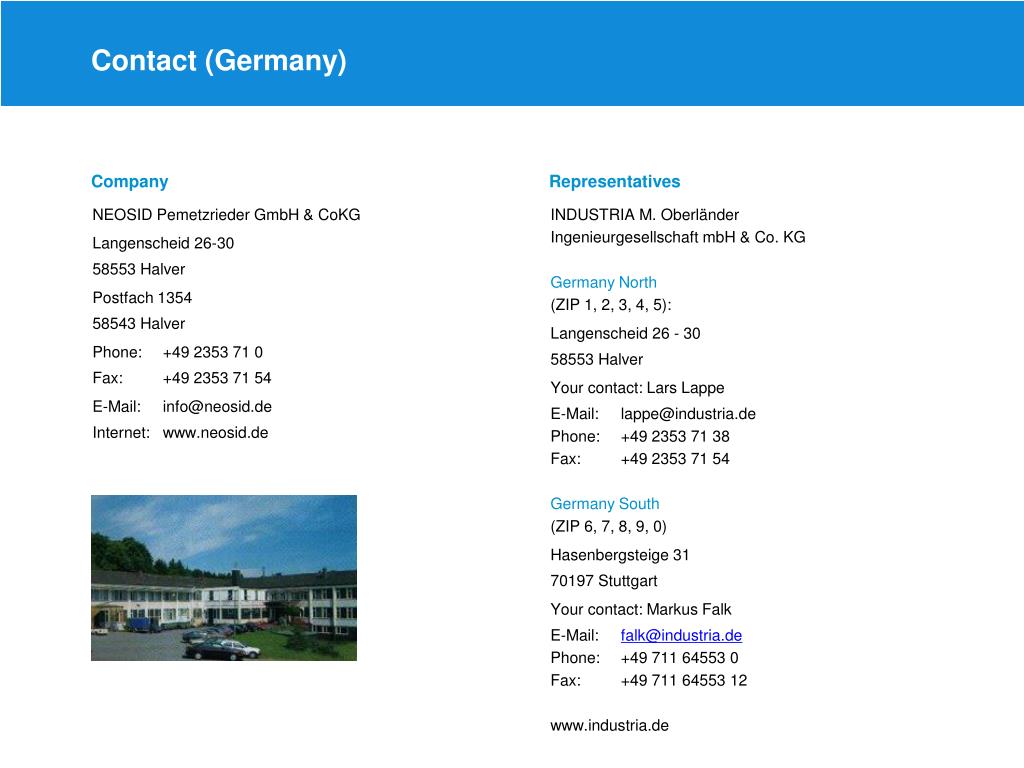Select the Contact (Germany) page title
1024x768 pixels.
pos(219,61)
